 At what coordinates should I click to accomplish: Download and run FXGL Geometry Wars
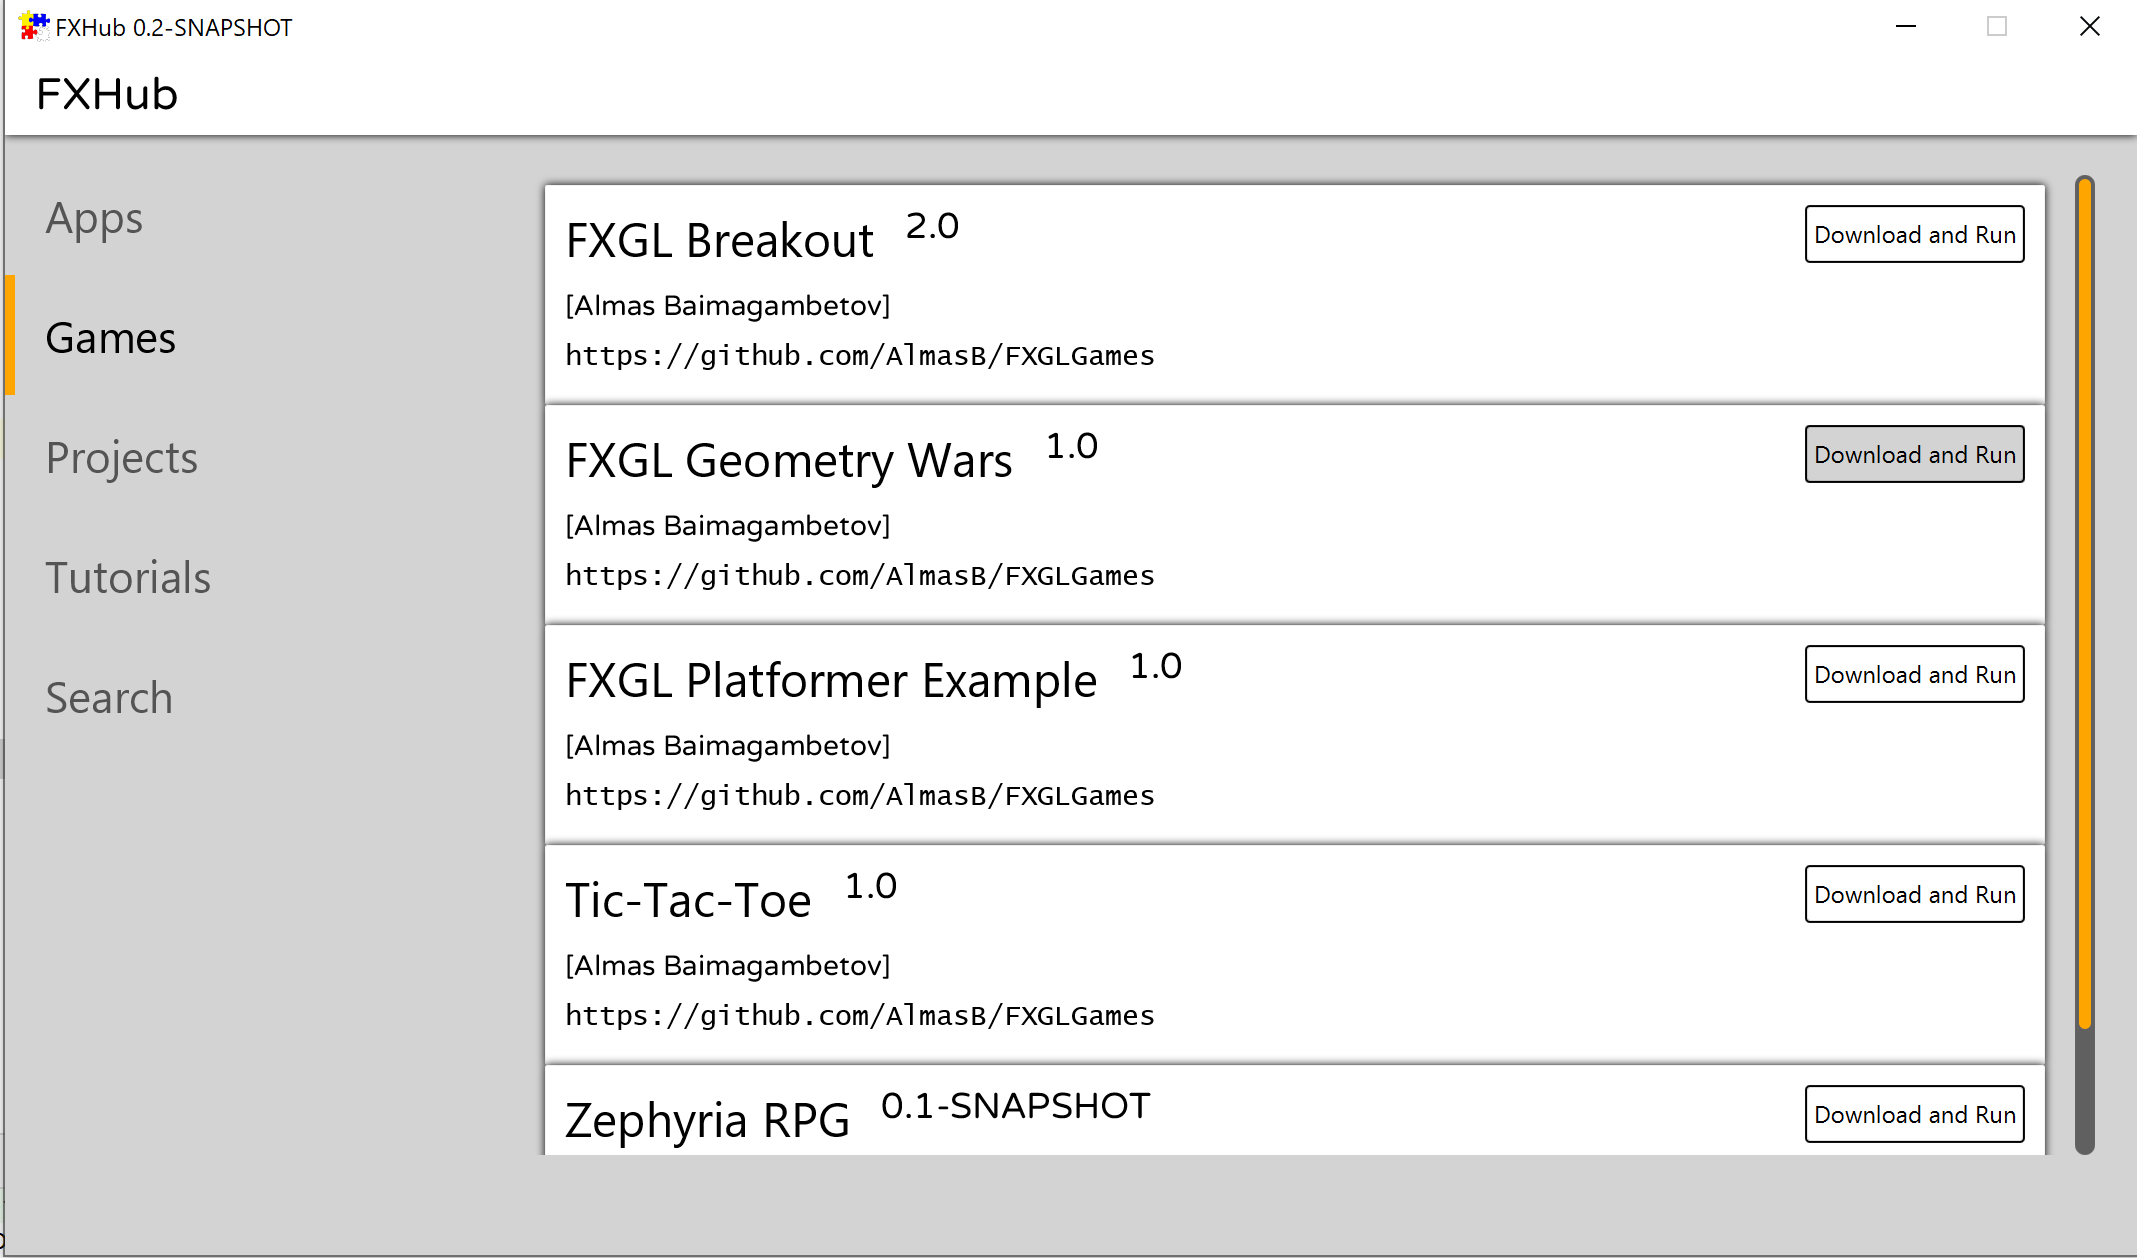(x=1913, y=455)
